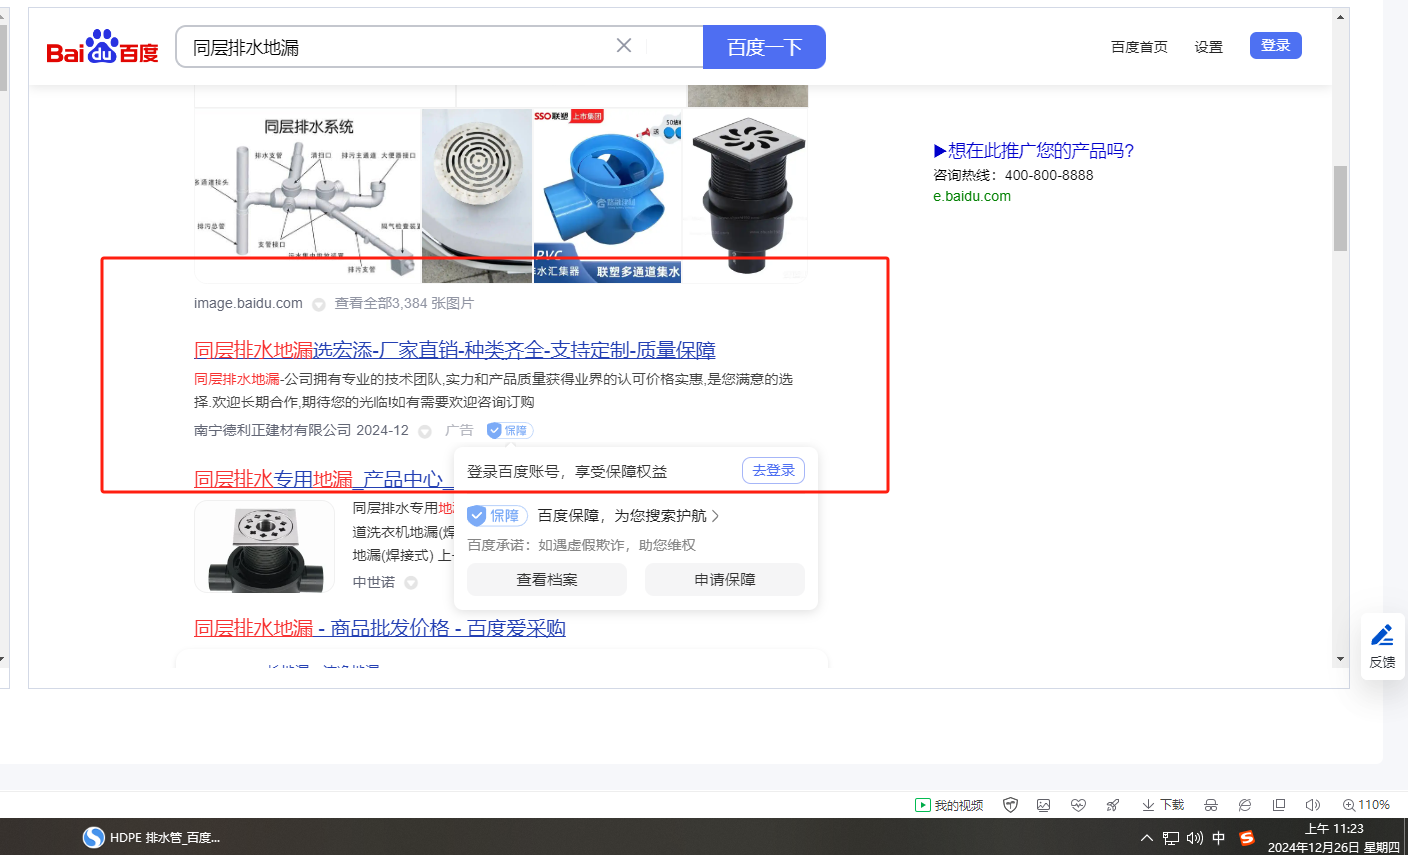Click the Baidu logo

click(x=103, y=47)
